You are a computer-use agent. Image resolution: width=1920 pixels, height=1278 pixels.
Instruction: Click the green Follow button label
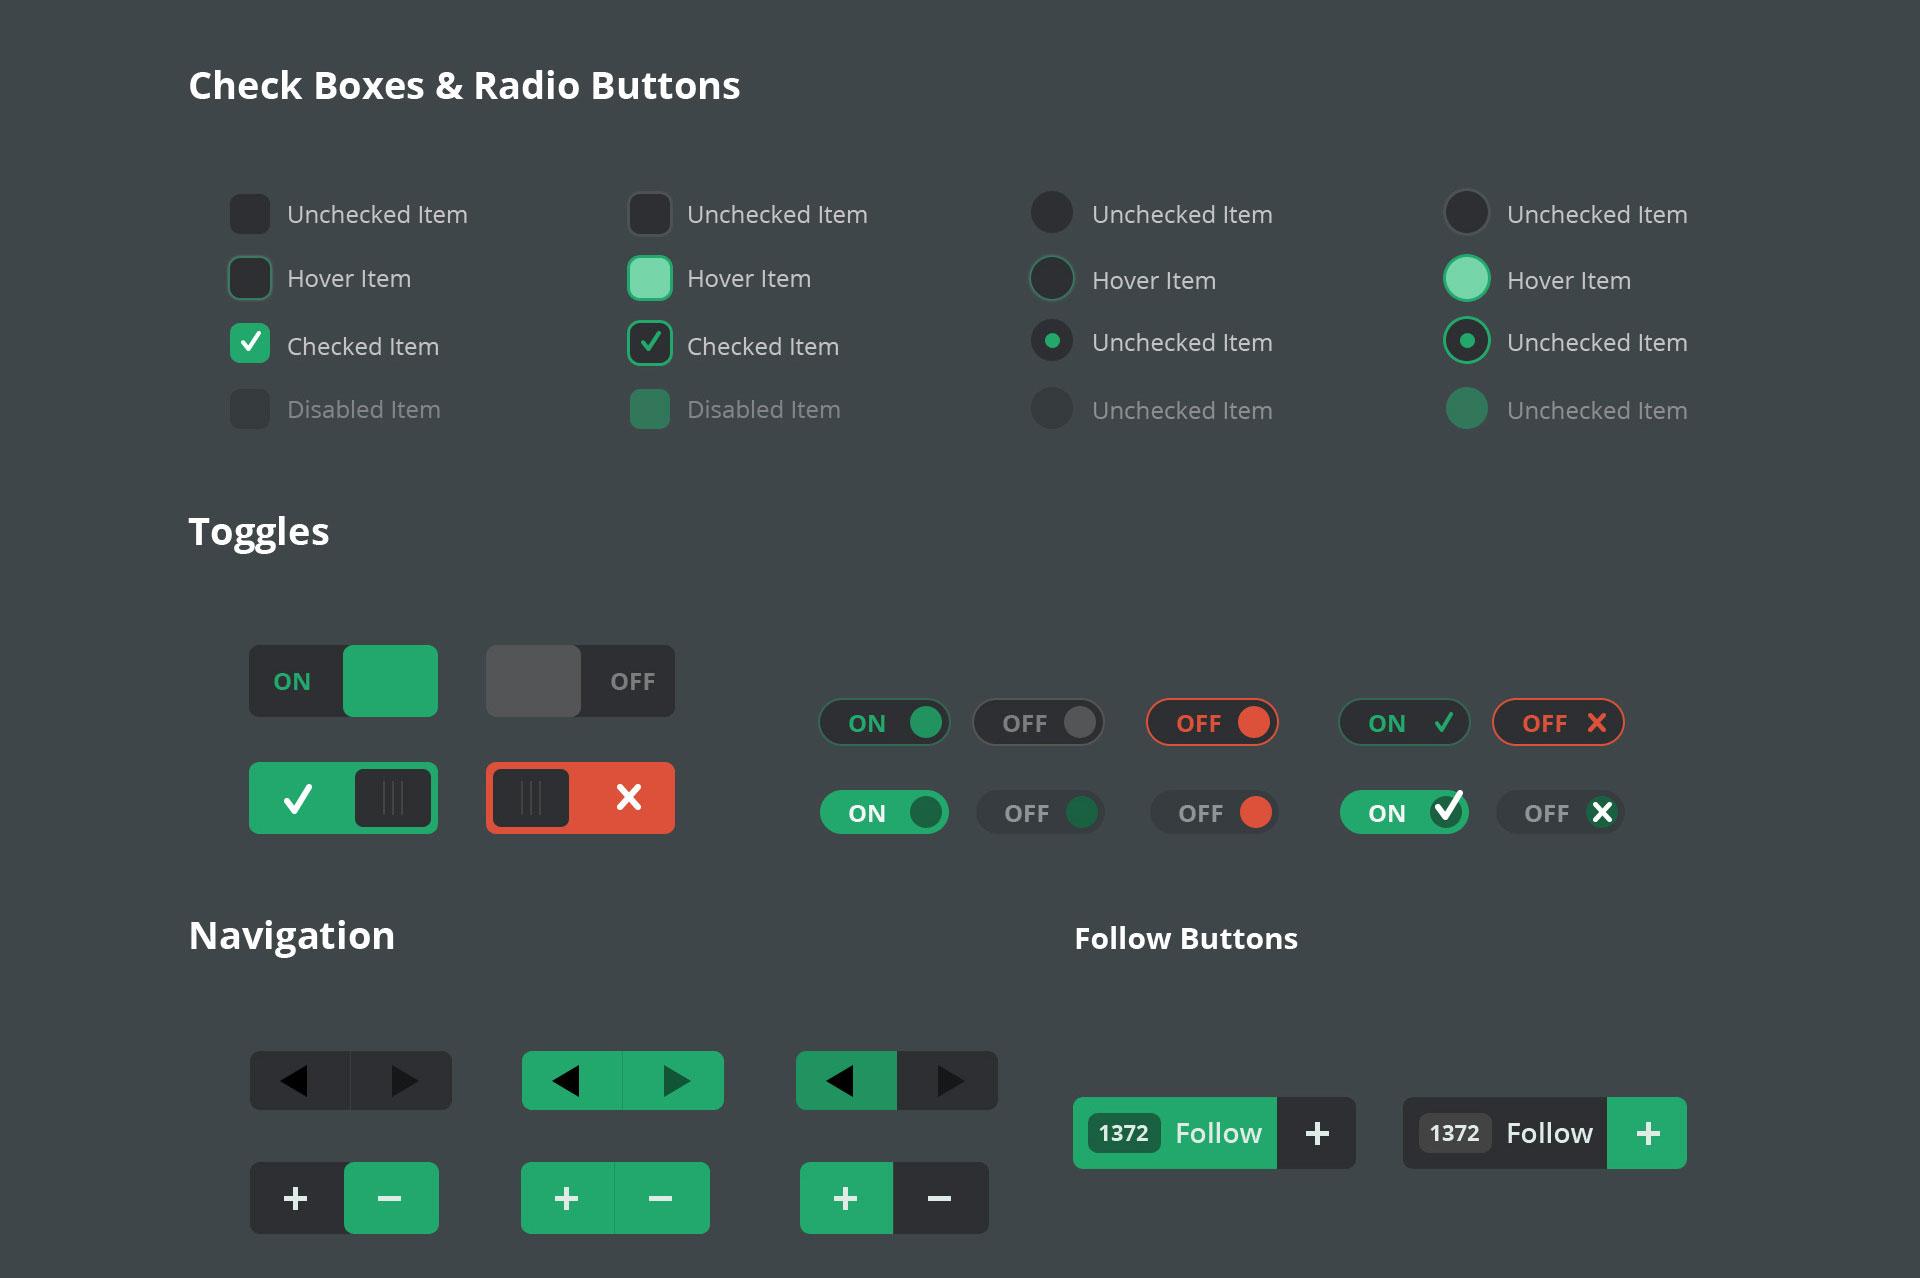pos(1218,1133)
